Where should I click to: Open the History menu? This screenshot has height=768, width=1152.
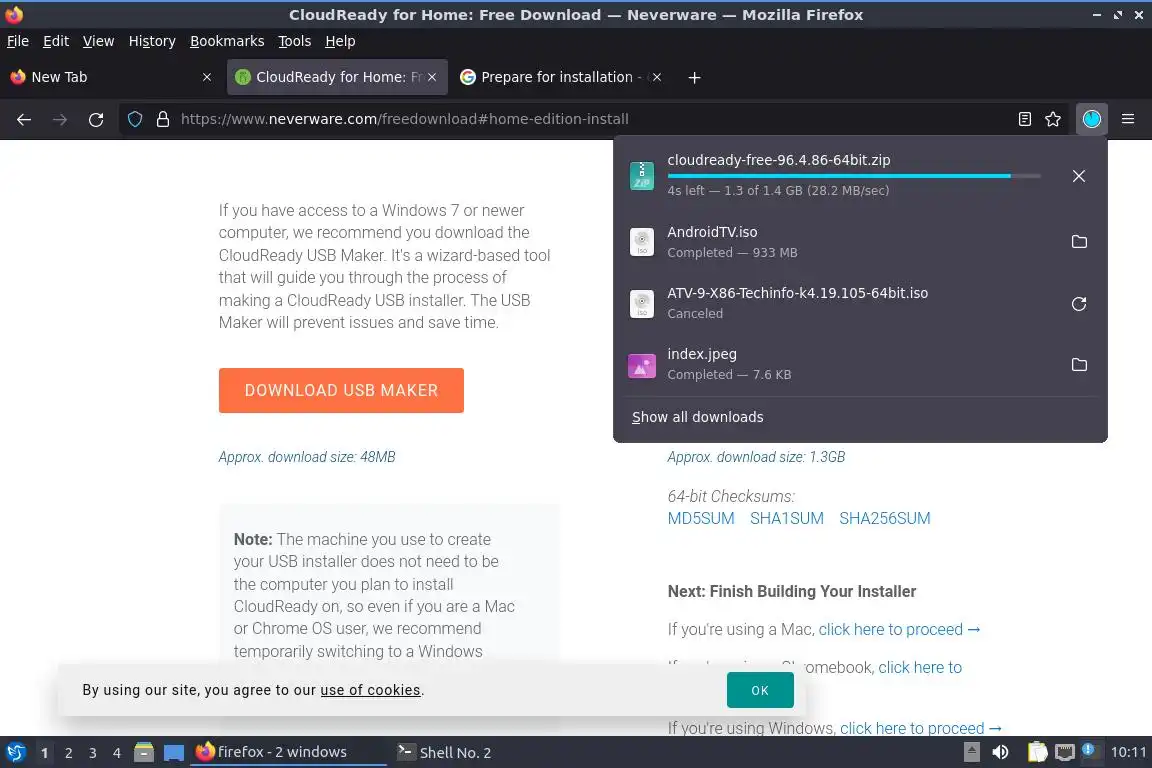point(152,41)
